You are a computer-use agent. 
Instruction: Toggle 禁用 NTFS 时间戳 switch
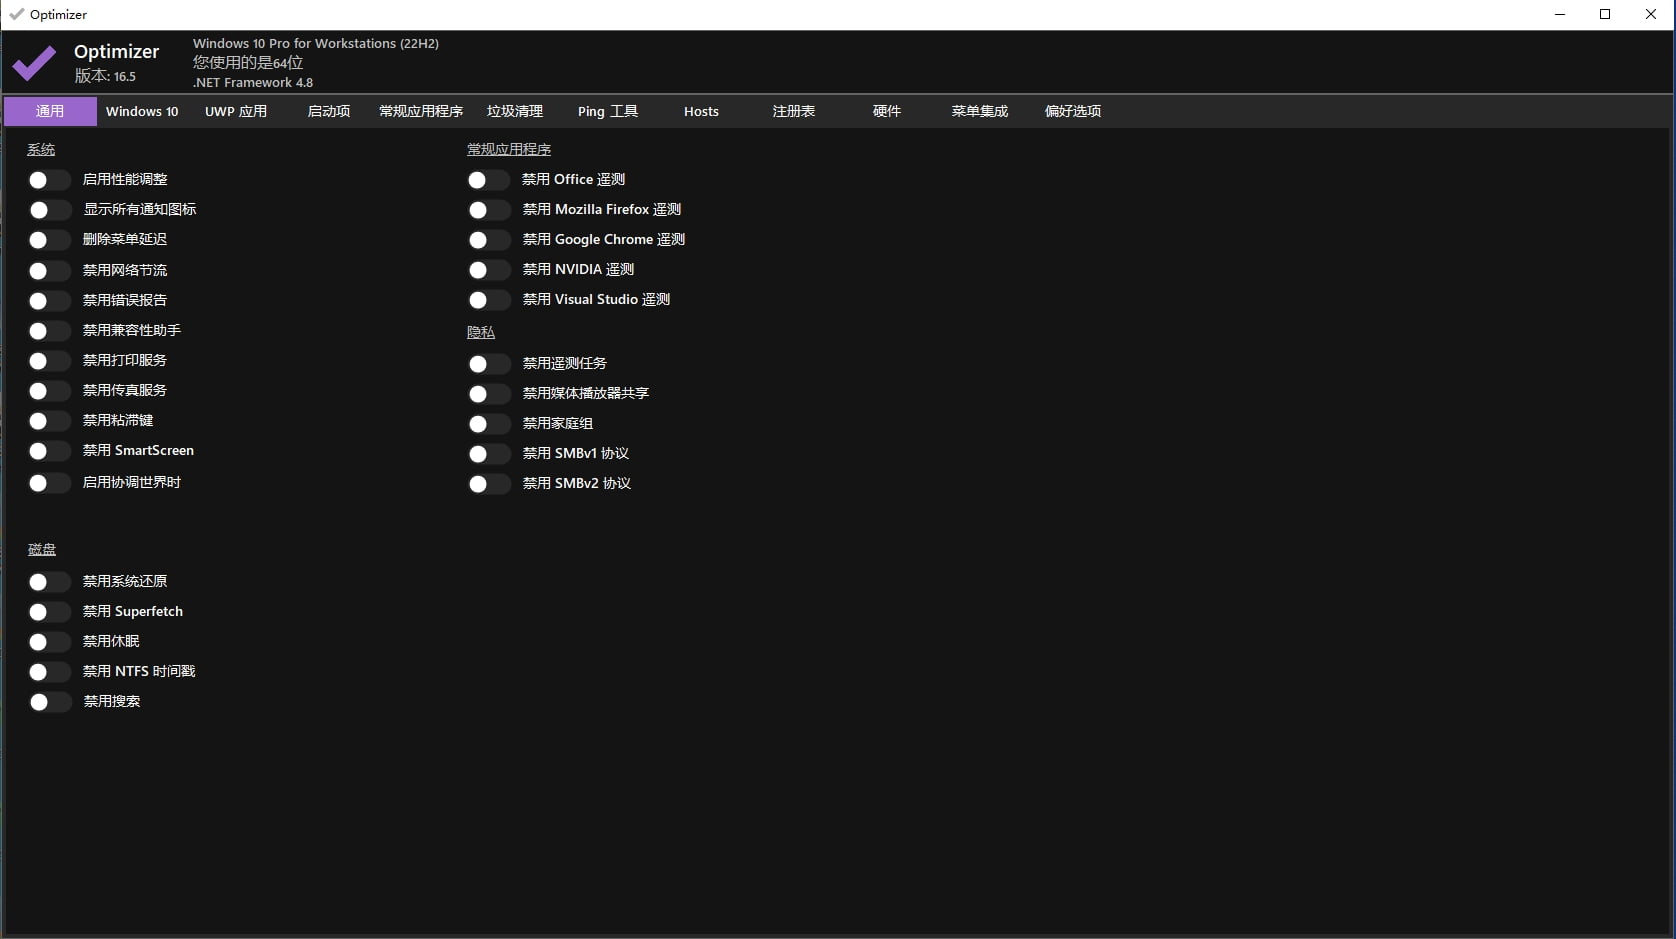[x=48, y=672]
